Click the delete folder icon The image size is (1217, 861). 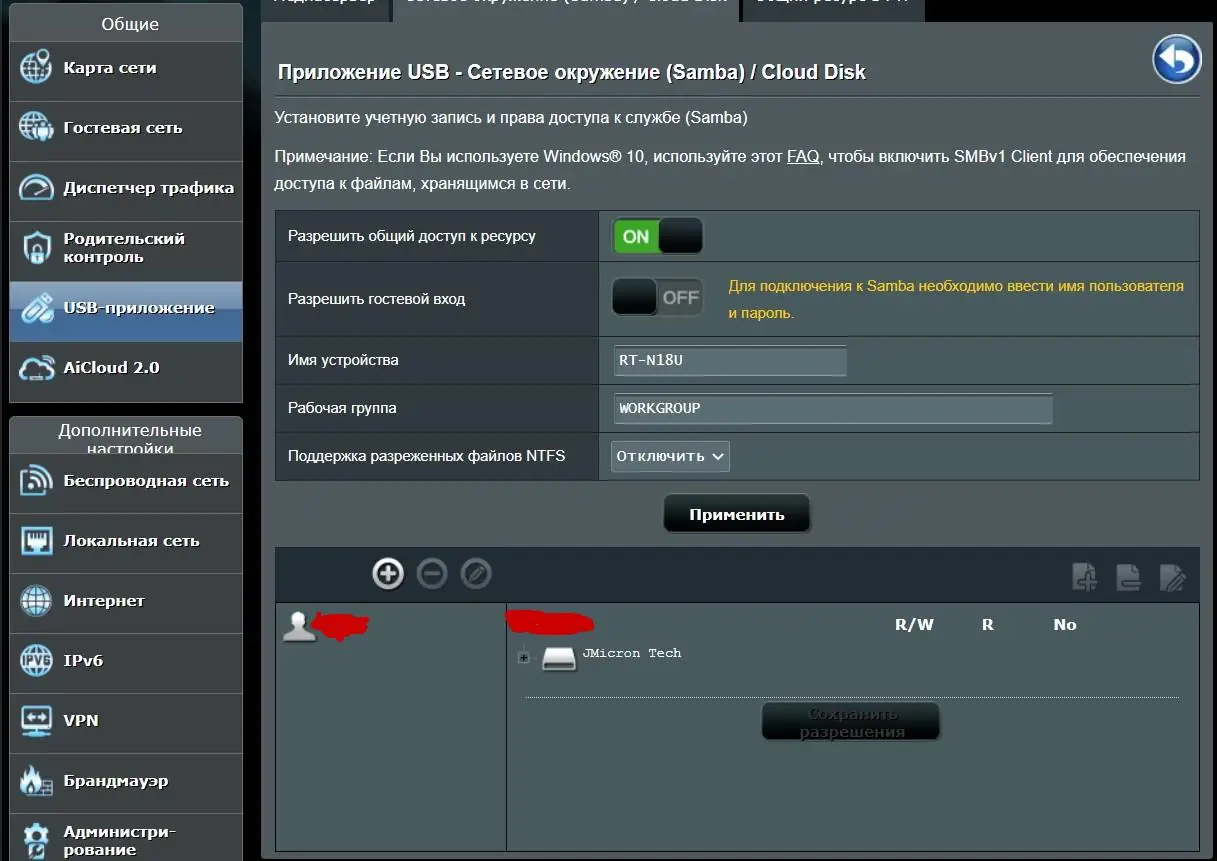click(1129, 576)
